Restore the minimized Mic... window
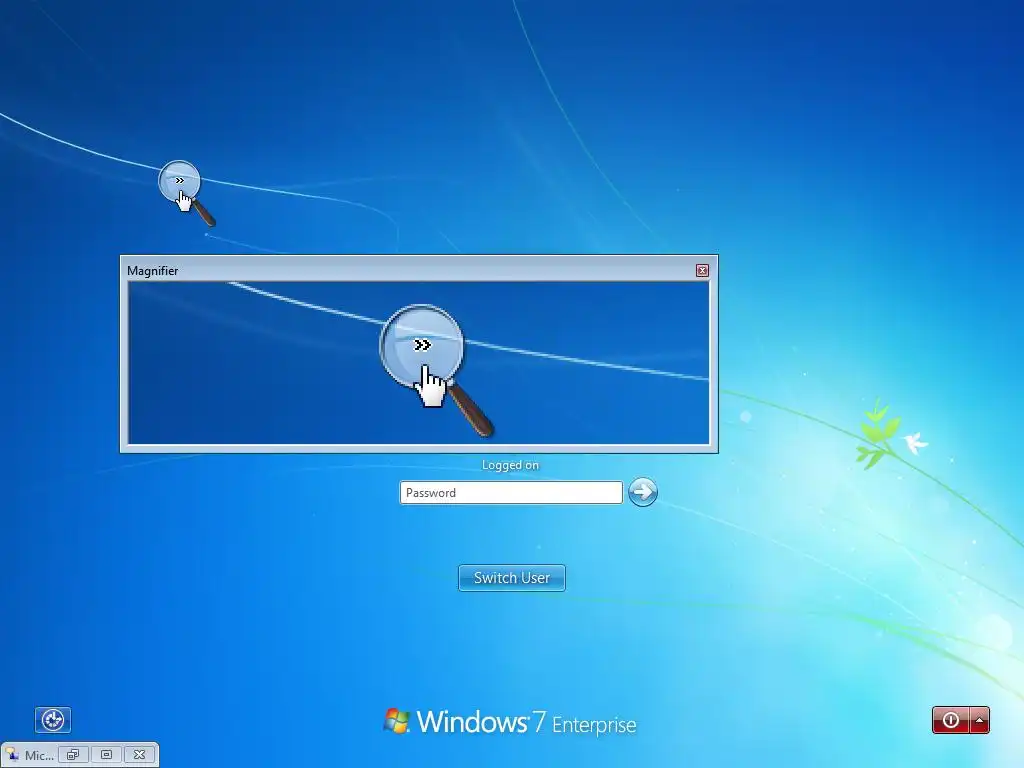The image size is (1024, 768). point(73,755)
